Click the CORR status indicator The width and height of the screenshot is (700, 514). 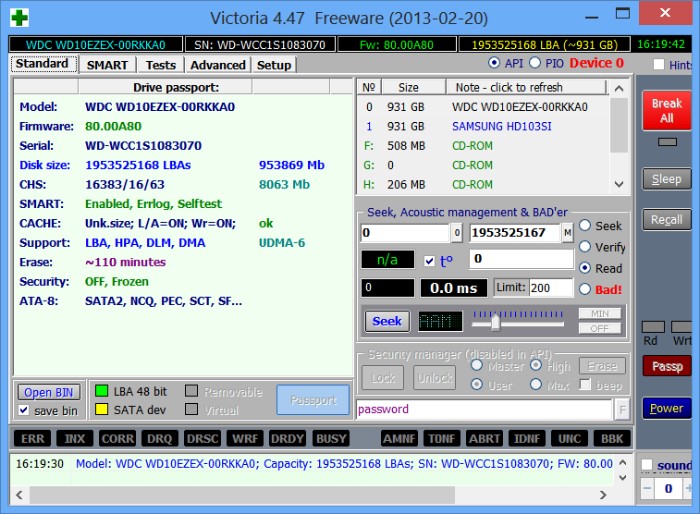(117, 439)
